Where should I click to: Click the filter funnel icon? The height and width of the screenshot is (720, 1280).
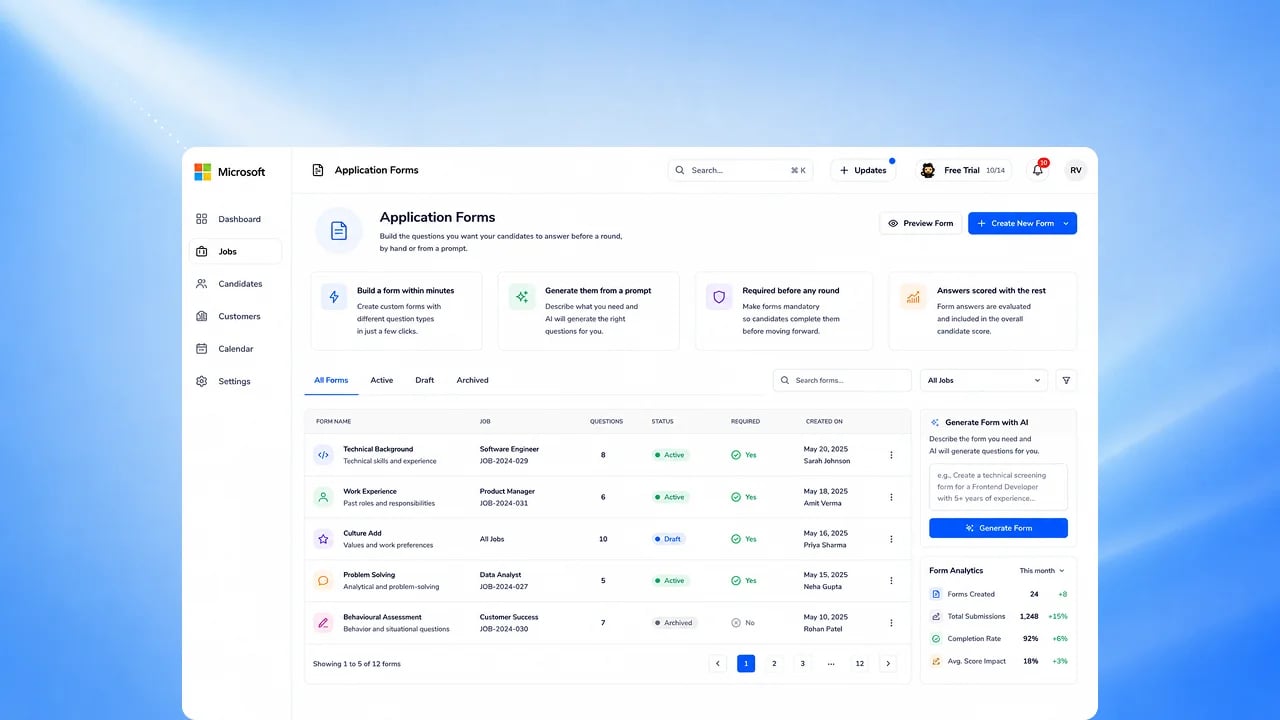pyautogui.click(x=1066, y=380)
